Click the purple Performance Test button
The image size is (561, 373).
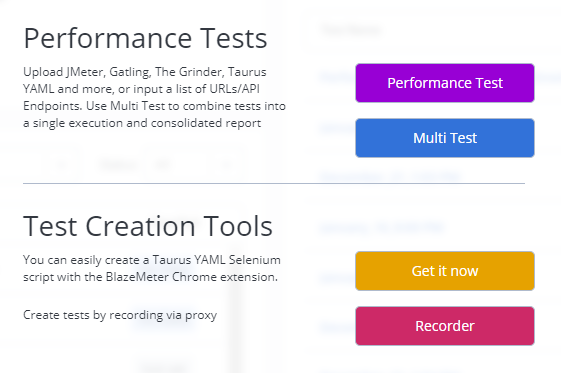coord(445,83)
